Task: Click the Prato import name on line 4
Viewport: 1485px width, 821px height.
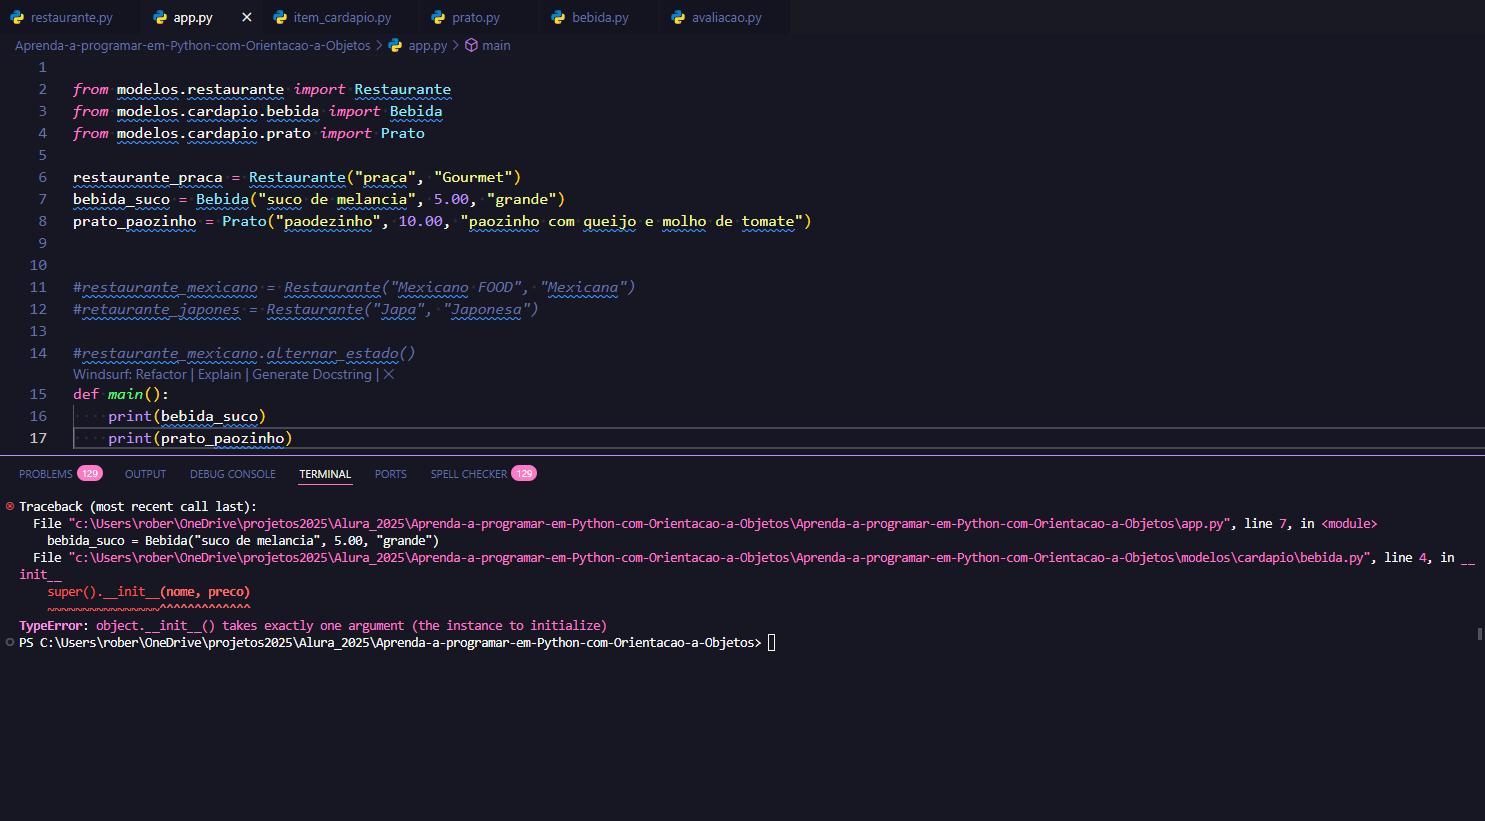Action: point(402,133)
